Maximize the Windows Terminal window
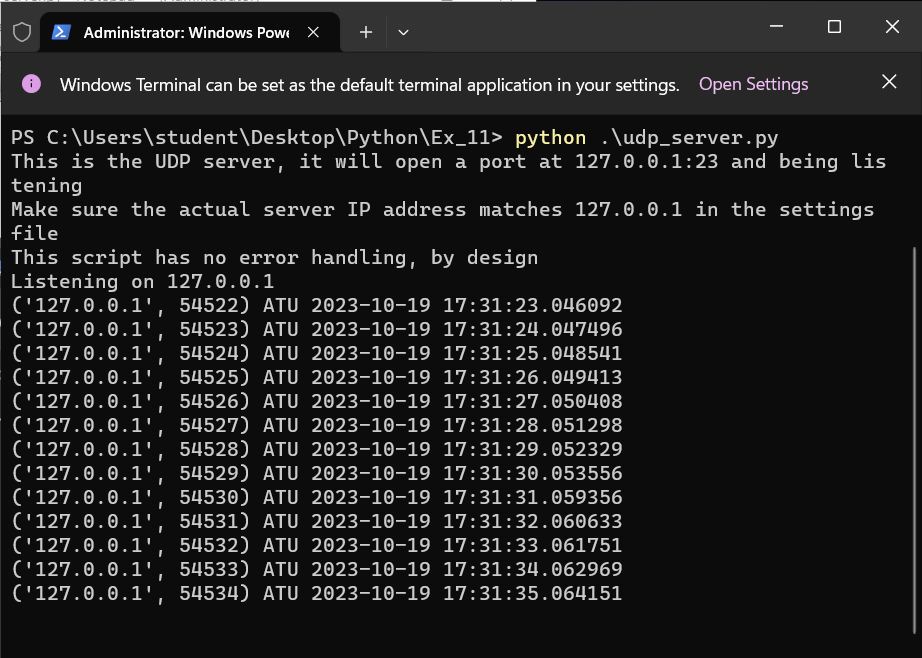This screenshot has height=658, width=922. coord(834,27)
